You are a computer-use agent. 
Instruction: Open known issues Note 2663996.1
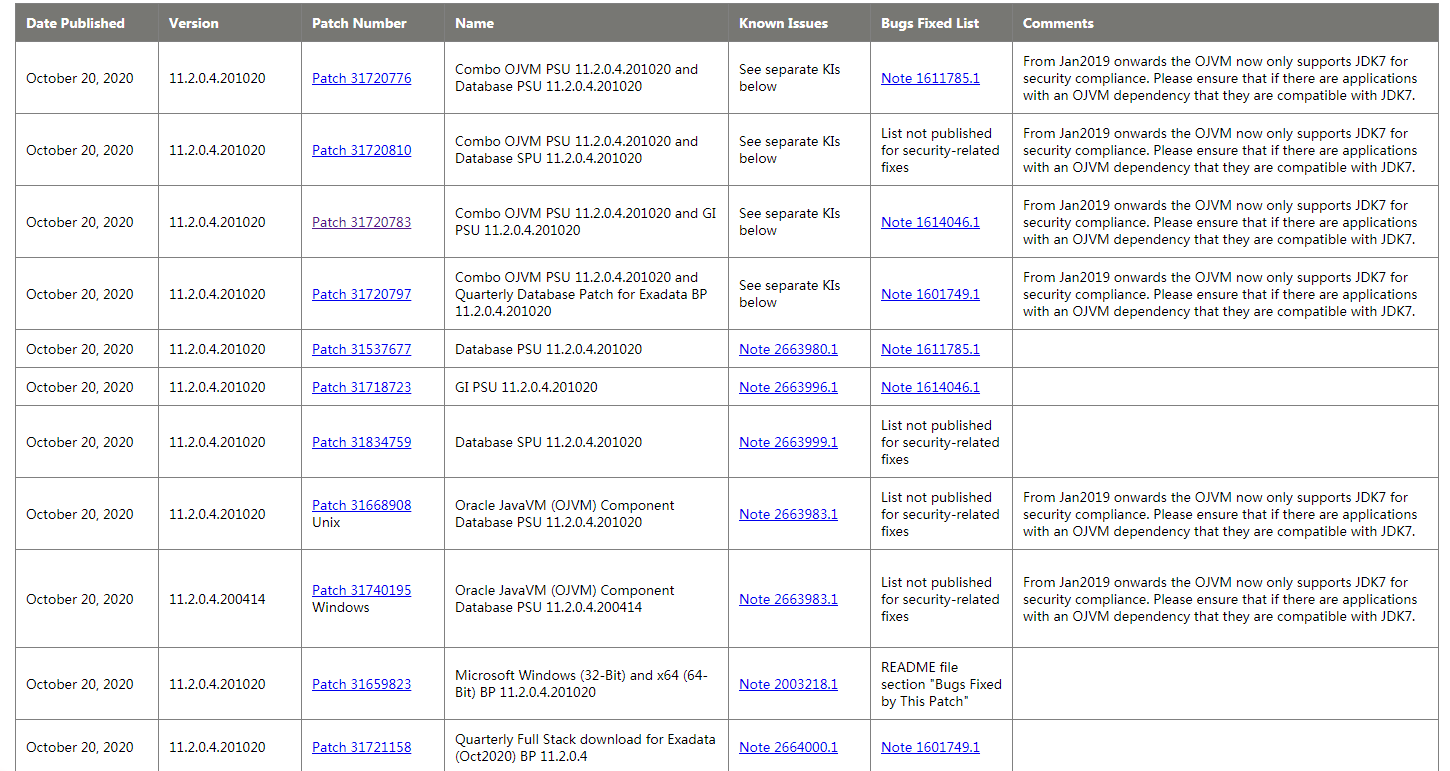(x=788, y=387)
